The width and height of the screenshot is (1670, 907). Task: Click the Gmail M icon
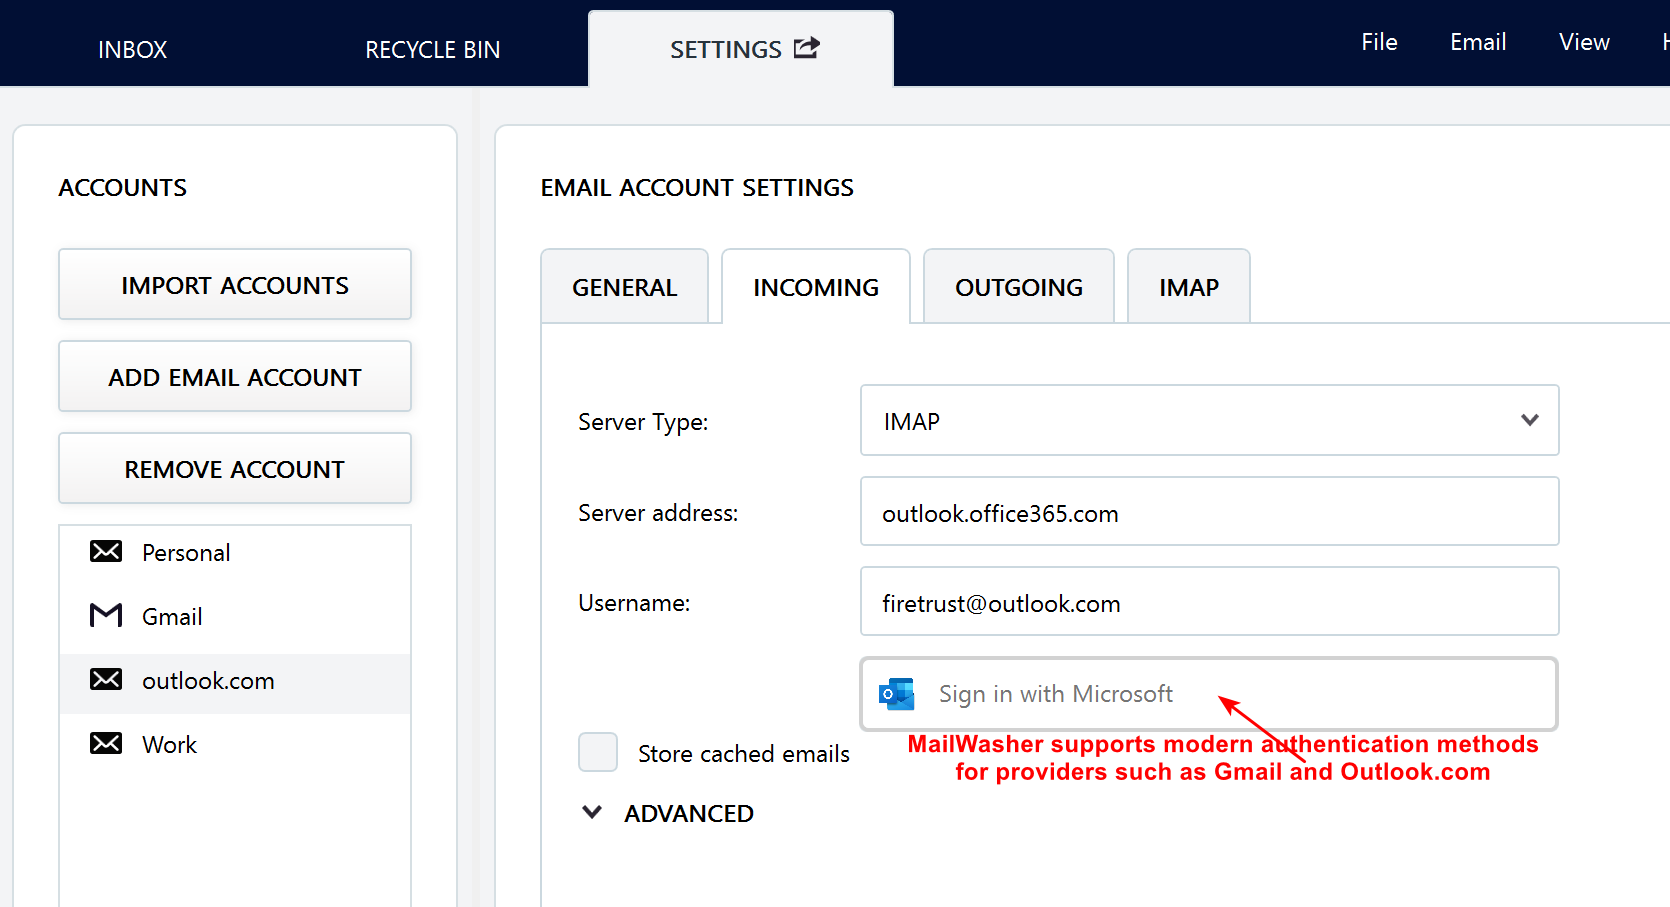pyautogui.click(x=106, y=616)
